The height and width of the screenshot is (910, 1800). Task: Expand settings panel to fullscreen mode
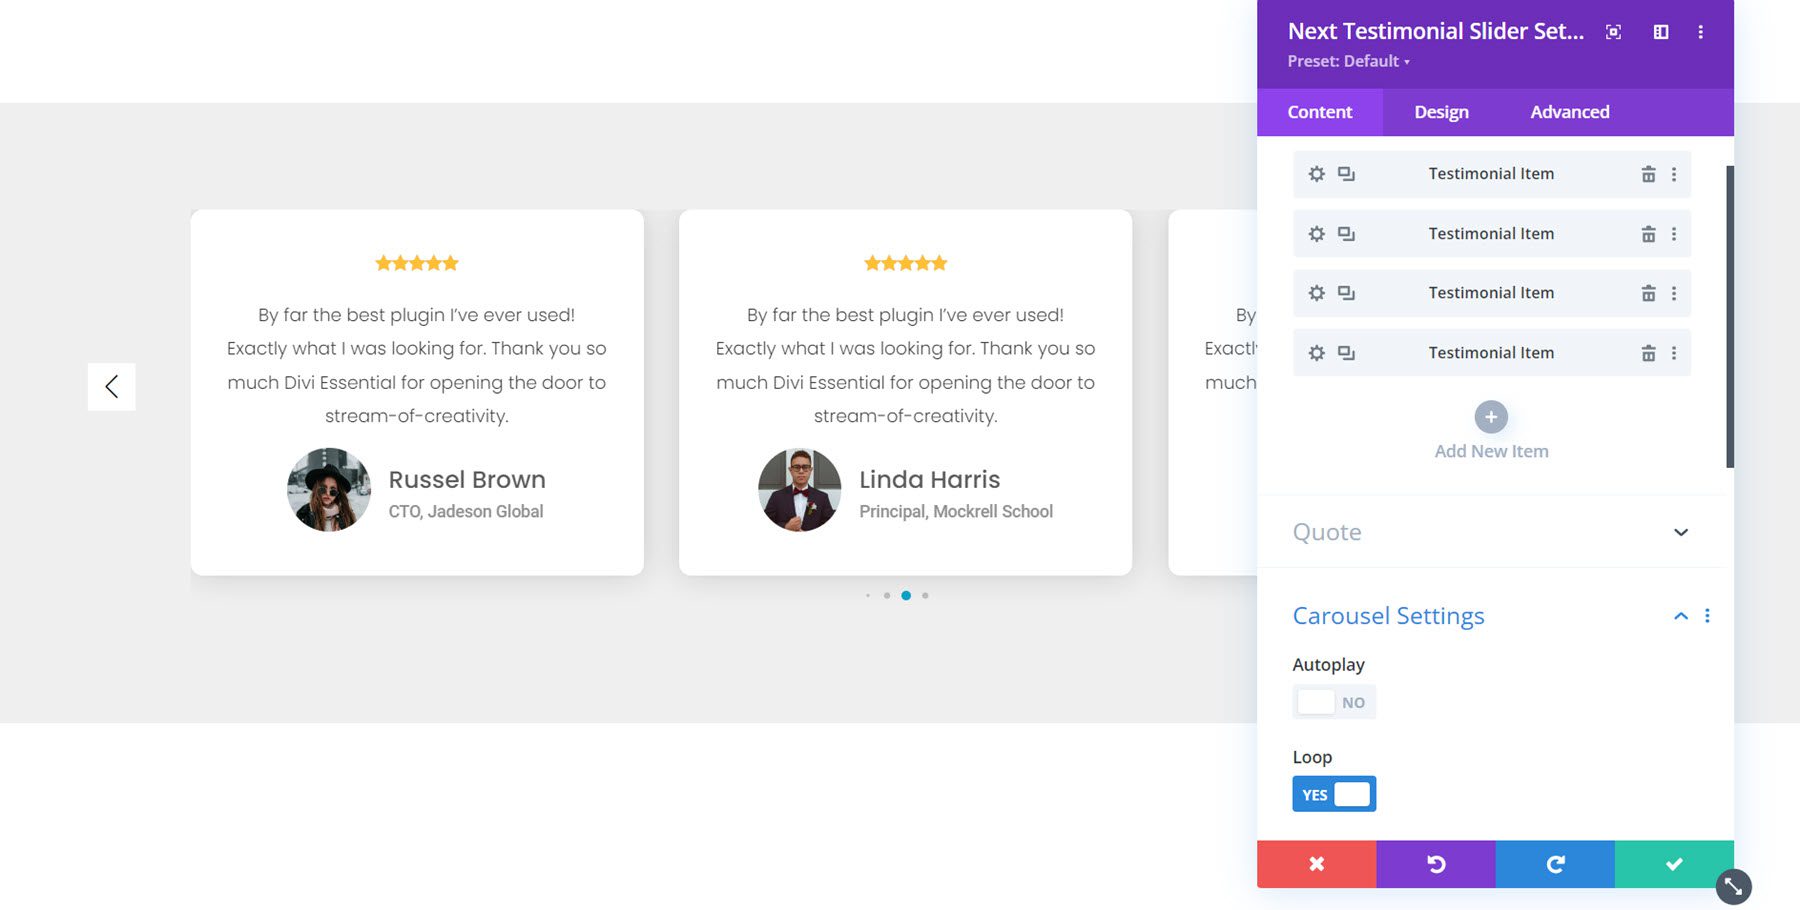pos(1613,32)
